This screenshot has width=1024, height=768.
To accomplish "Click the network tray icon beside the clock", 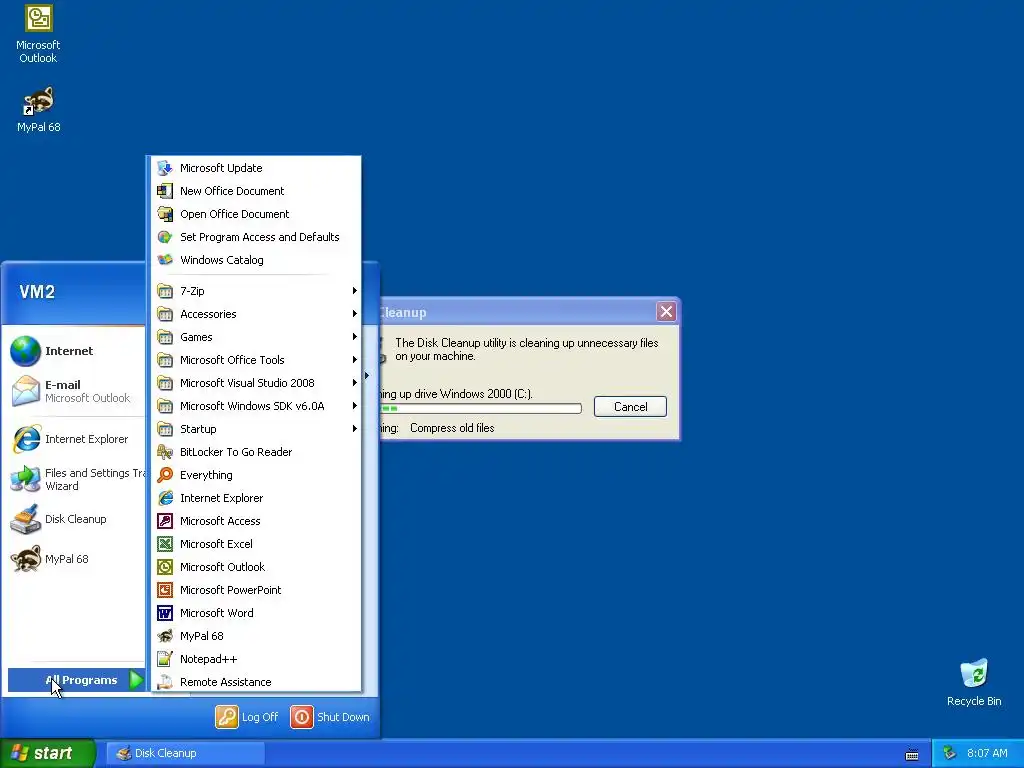I will point(949,753).
